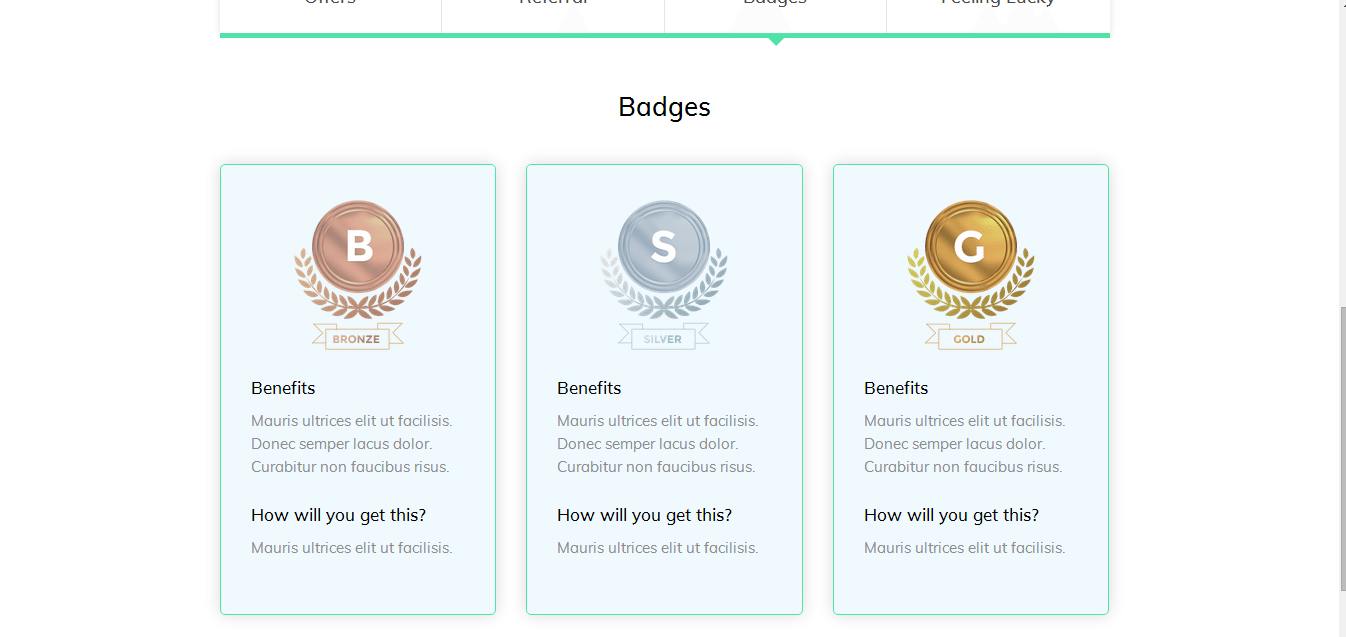Click the Bronze medal badge icon

[358, 275]
